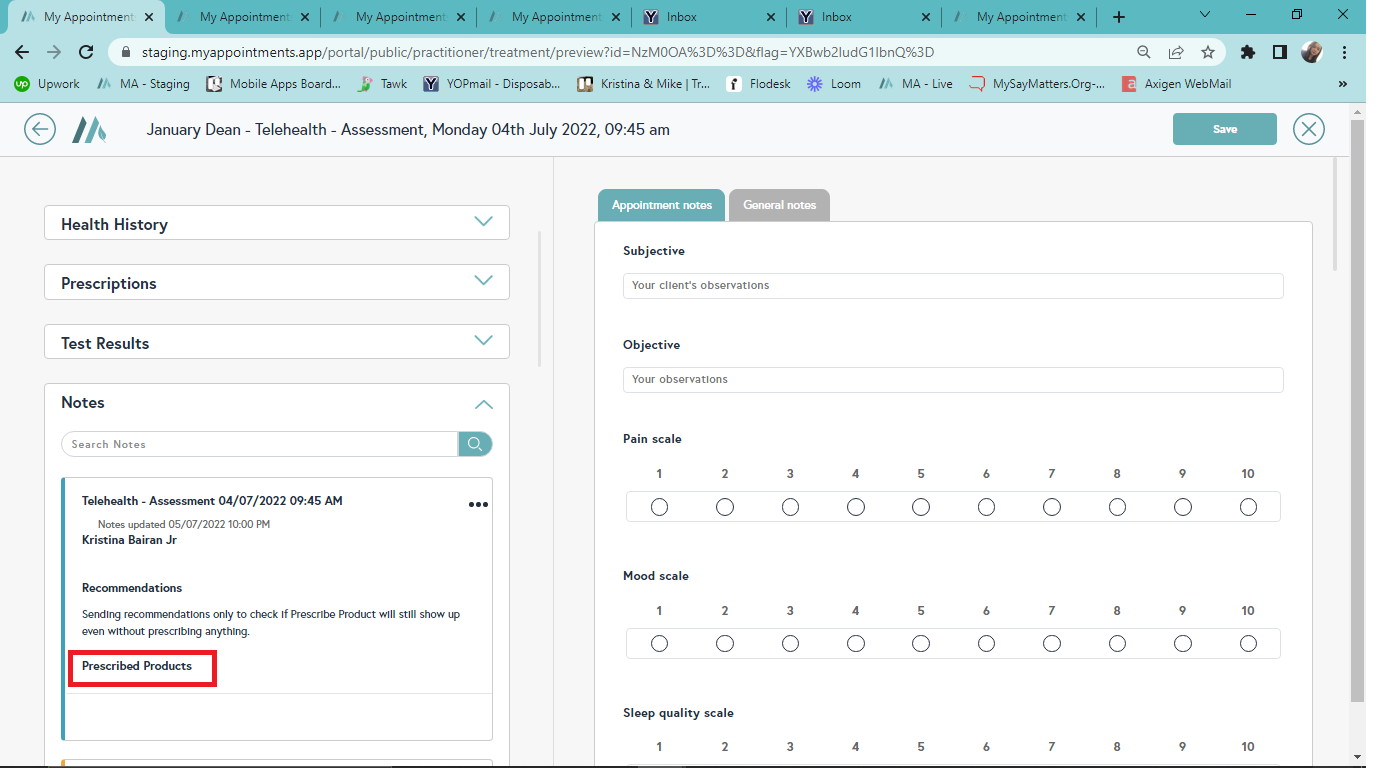Open the browser extensions puzzle icon
Viewport: 1384px width, 778px height.
click(1247, 52)
